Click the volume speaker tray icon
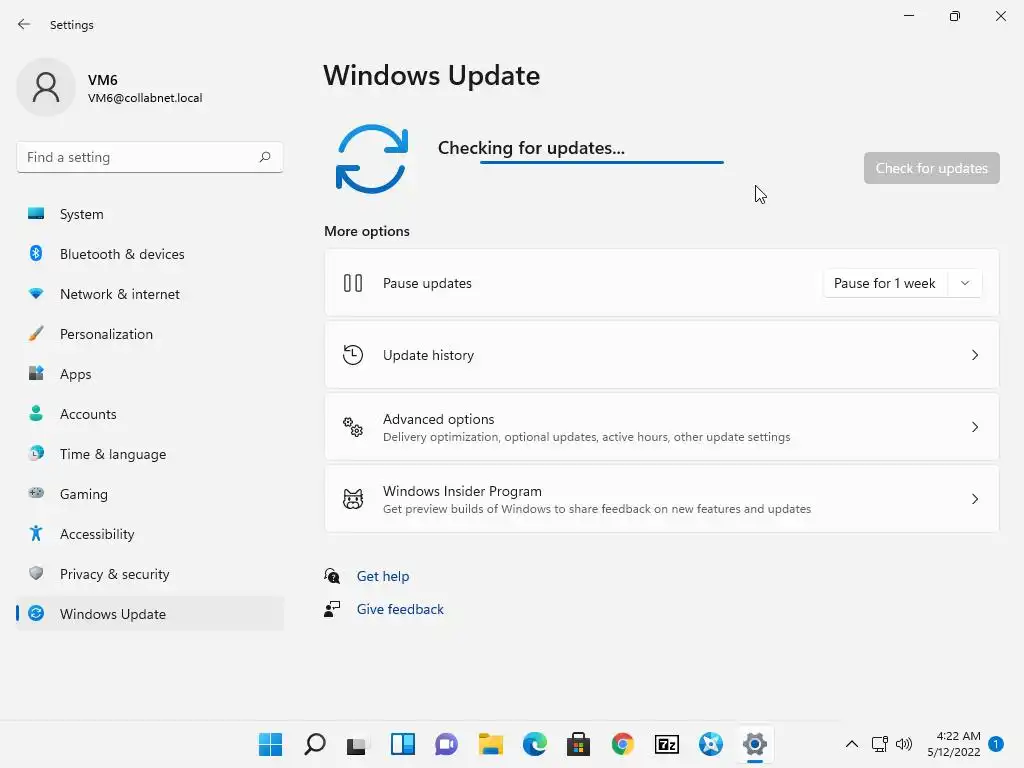Screen dimensions: 1024x768 904,744
